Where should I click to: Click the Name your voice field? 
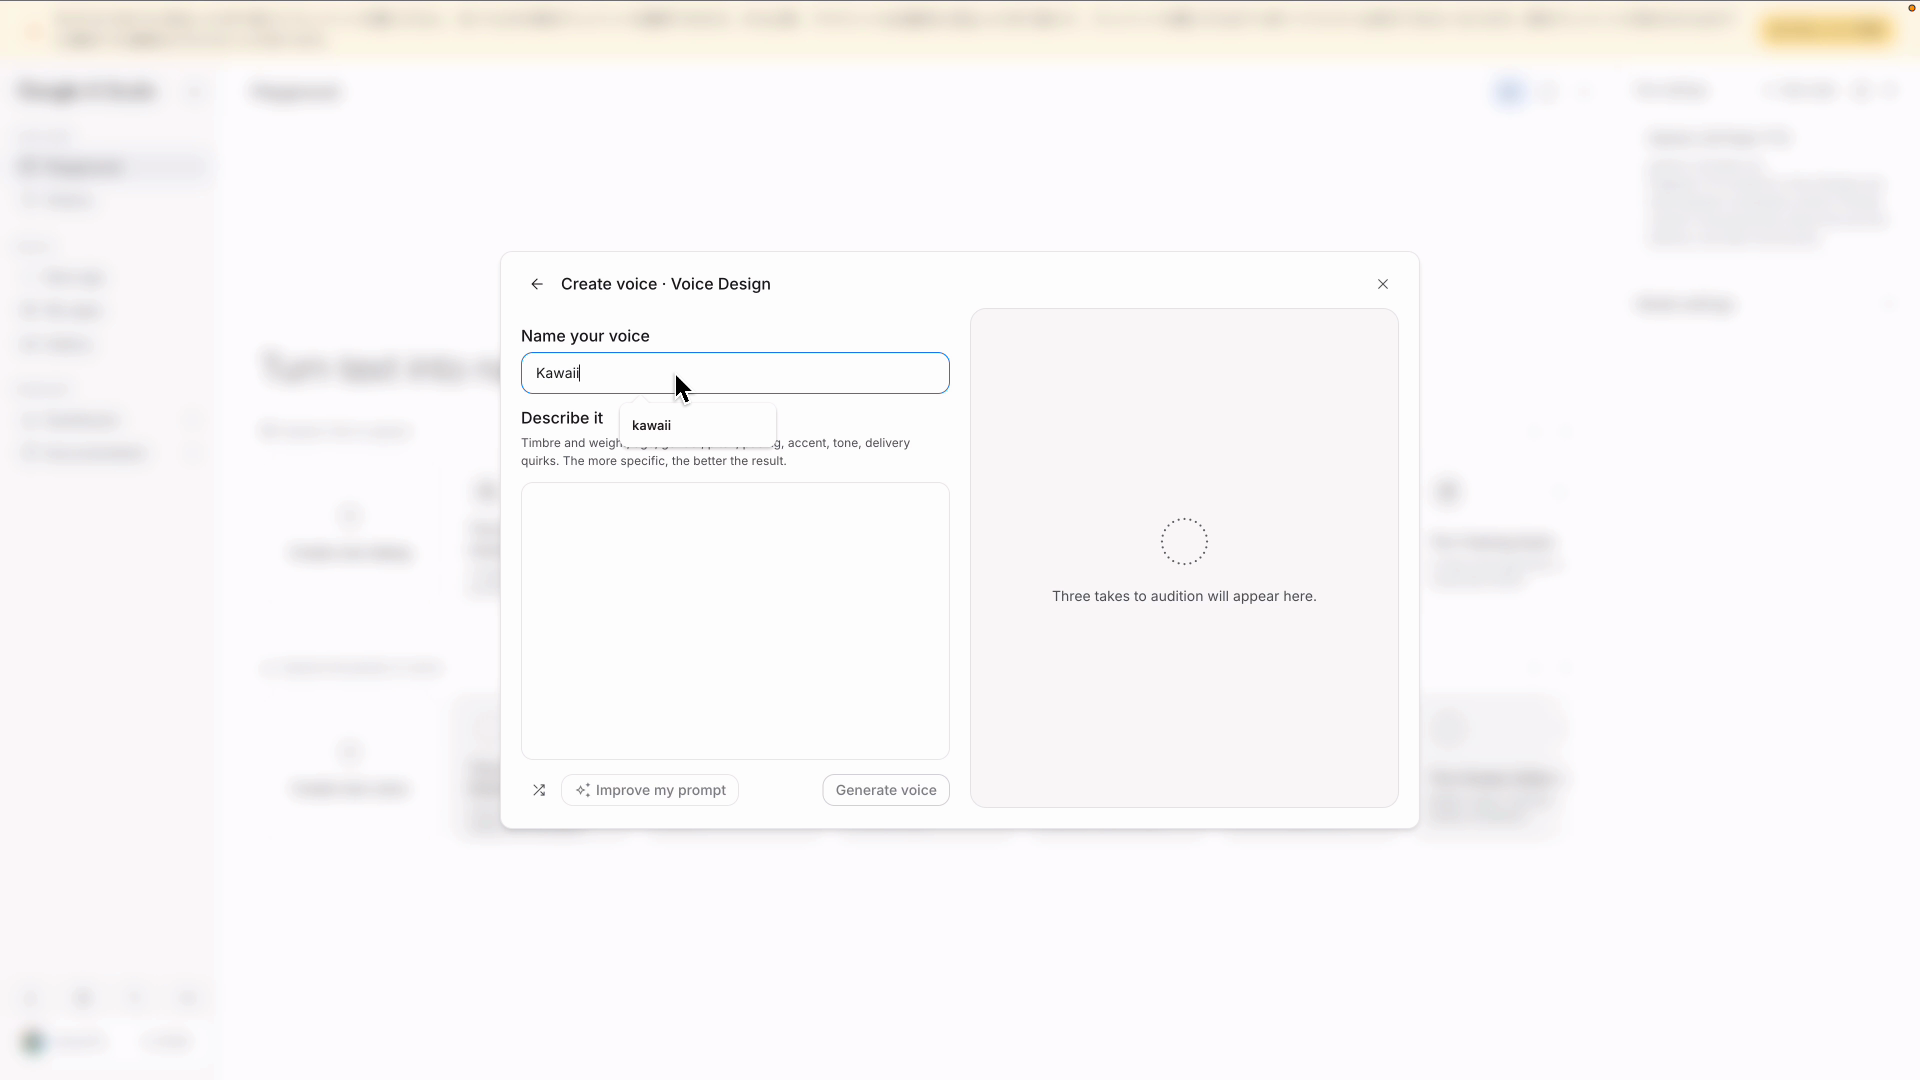(735, 373)
